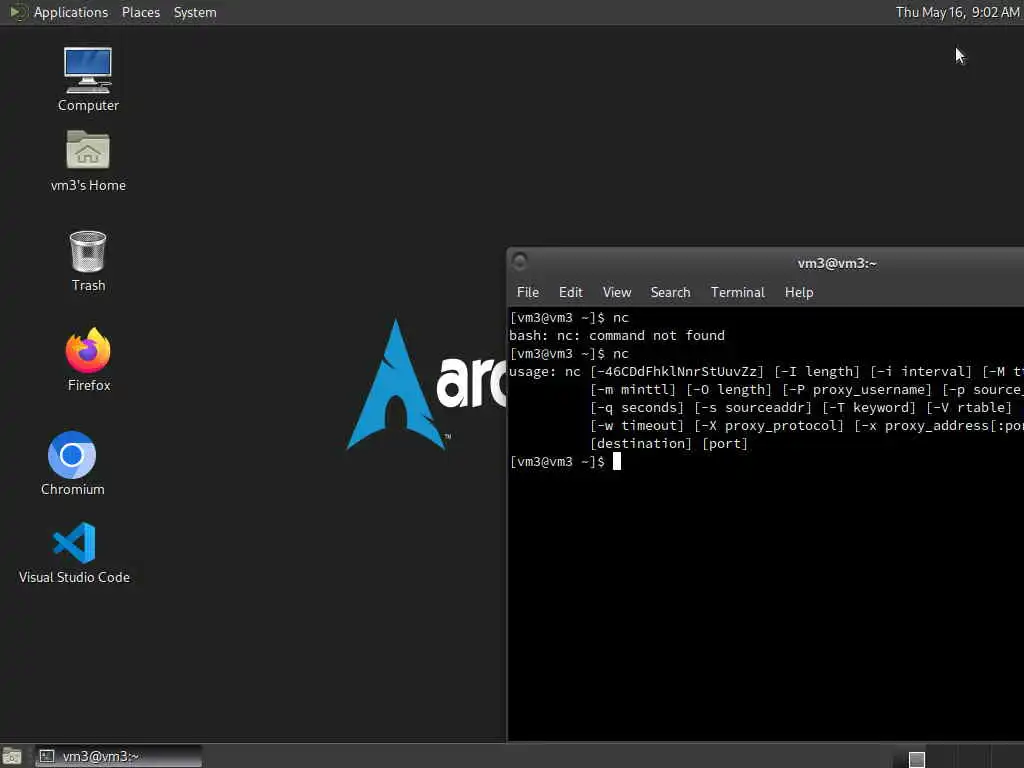Viewport: 1024px width, 768px height.
Task: Click the terminal window menu button in titlebar
Action: [x=520, y=262]
